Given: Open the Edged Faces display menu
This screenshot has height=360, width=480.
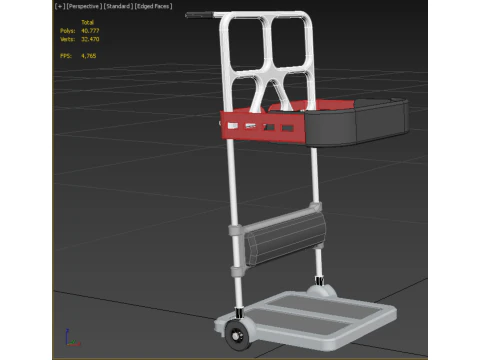Looking at the screenshot, I should click(x=153, y=6).
